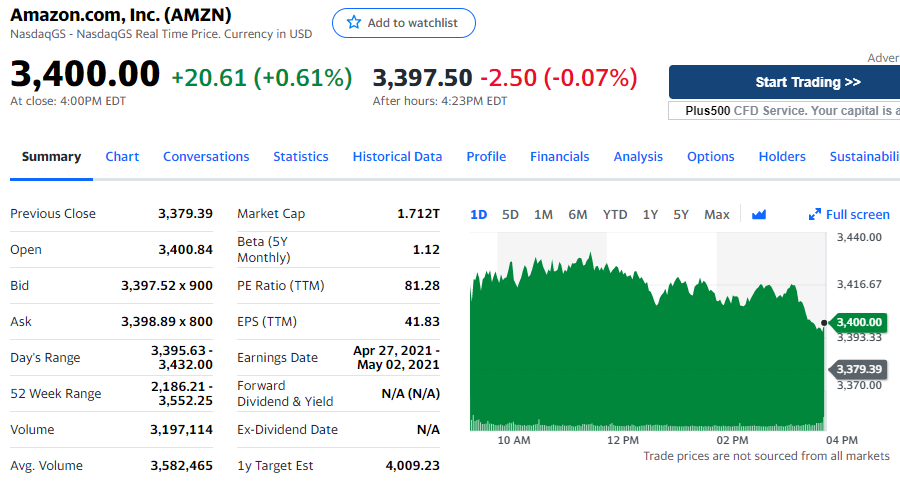Switch chart type with the area chart icon
The width and height of the screenshot is (900, 483).
point(759,215)
